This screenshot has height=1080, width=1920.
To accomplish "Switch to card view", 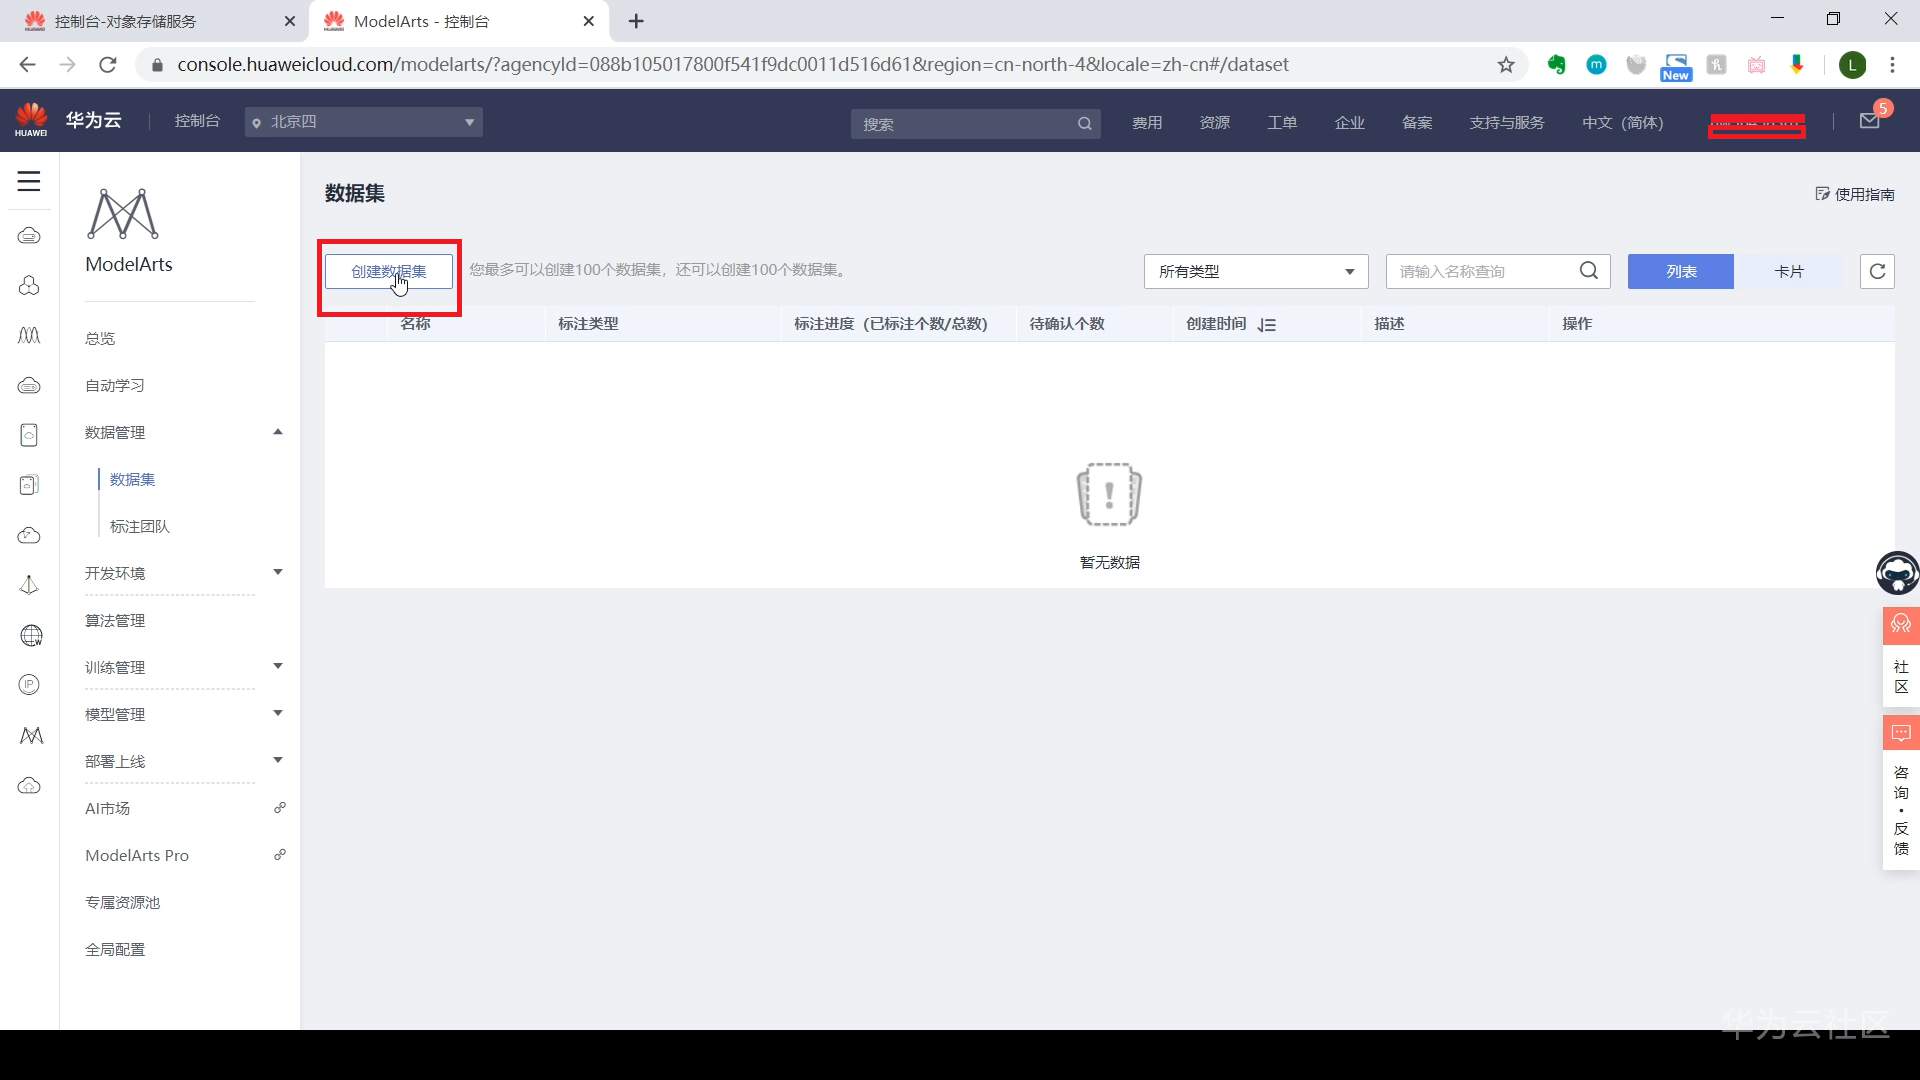I will 1788,271.
